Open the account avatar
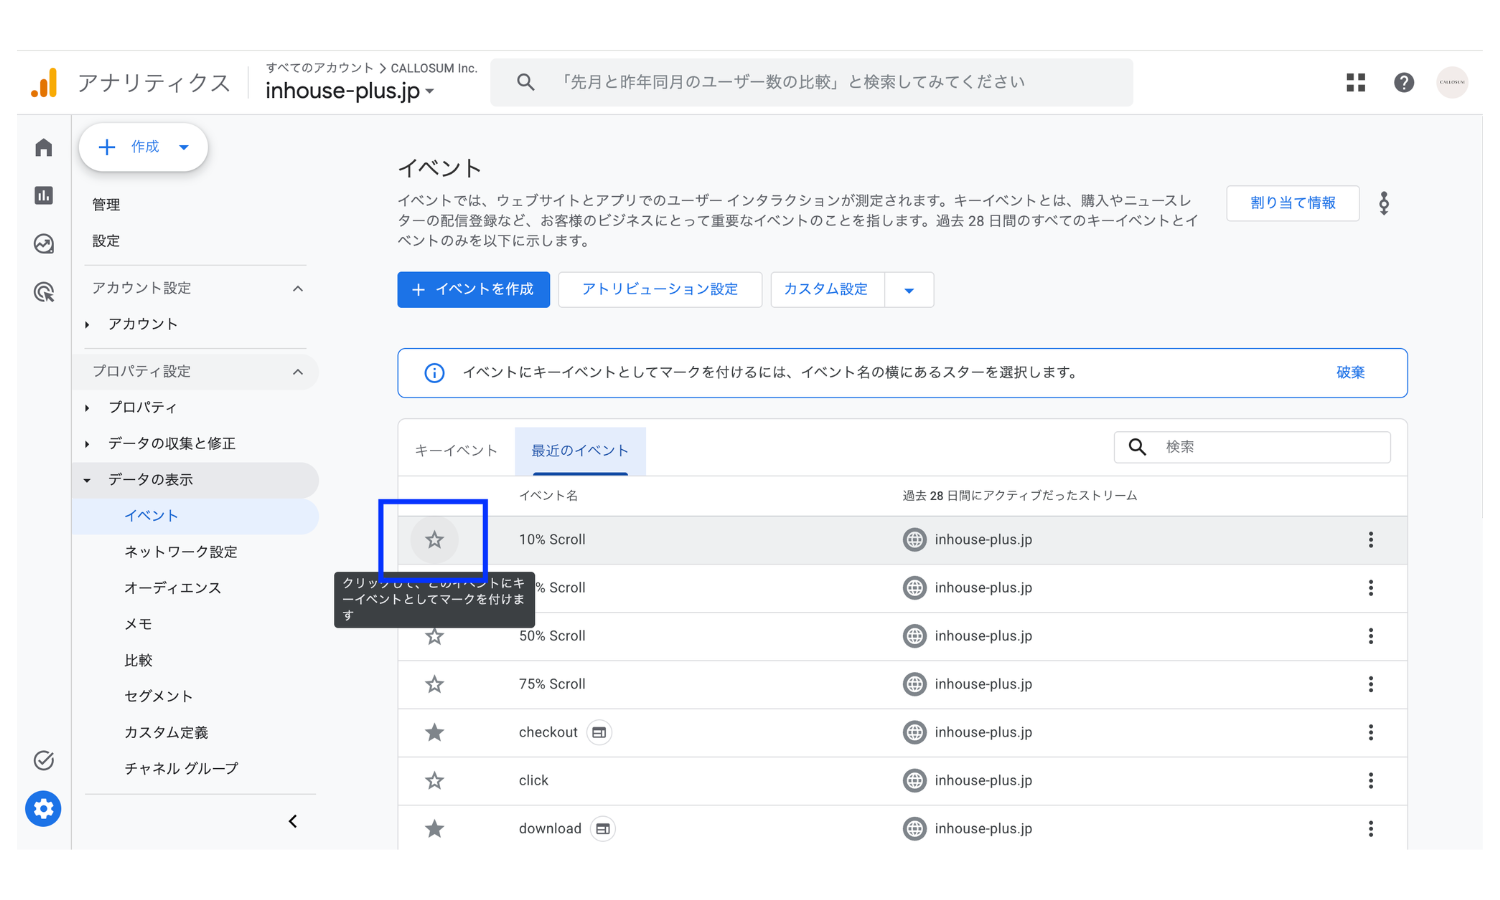 (x=1452, y=82)
